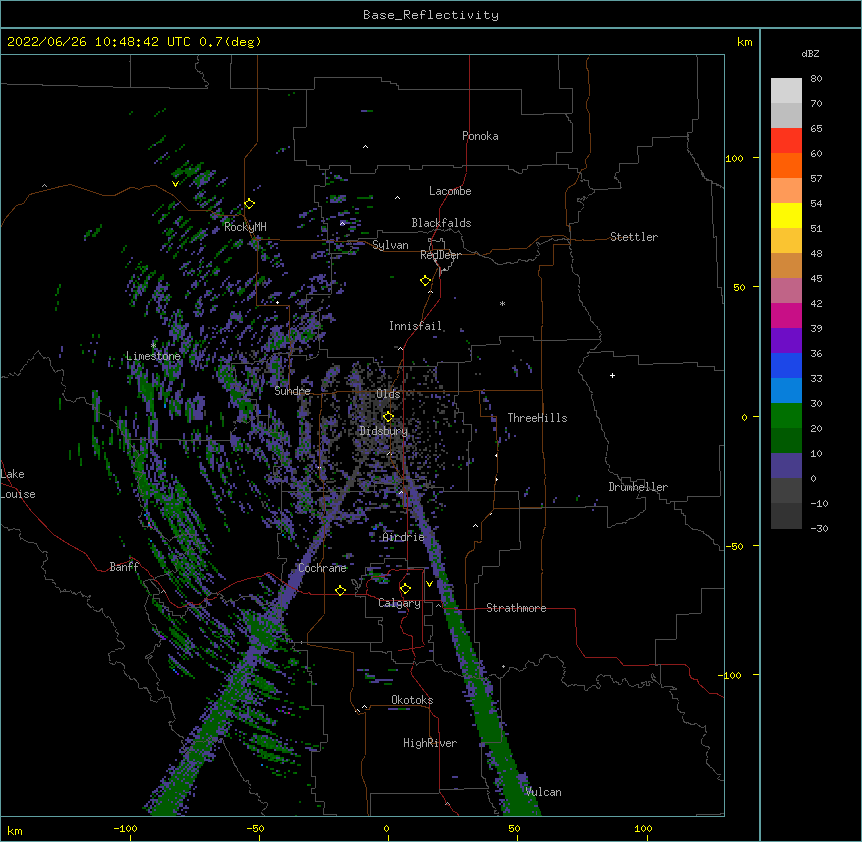Click the Lake Louise label
This screenshot has height=842, width=862.
(x=18, y=484)
